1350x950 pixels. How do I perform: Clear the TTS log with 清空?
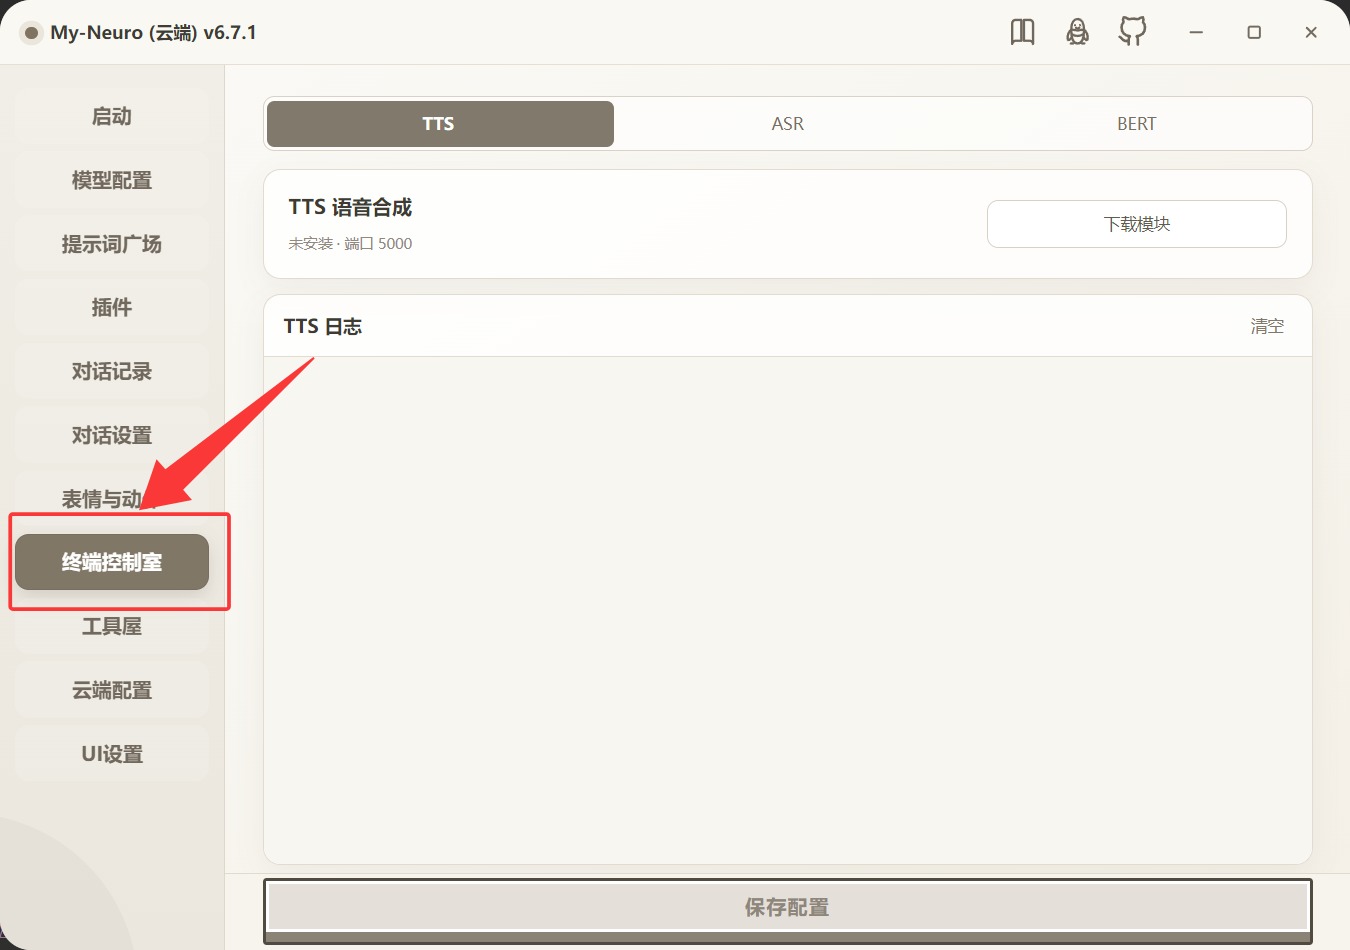pyautogui.click(x=1267, y=326)
